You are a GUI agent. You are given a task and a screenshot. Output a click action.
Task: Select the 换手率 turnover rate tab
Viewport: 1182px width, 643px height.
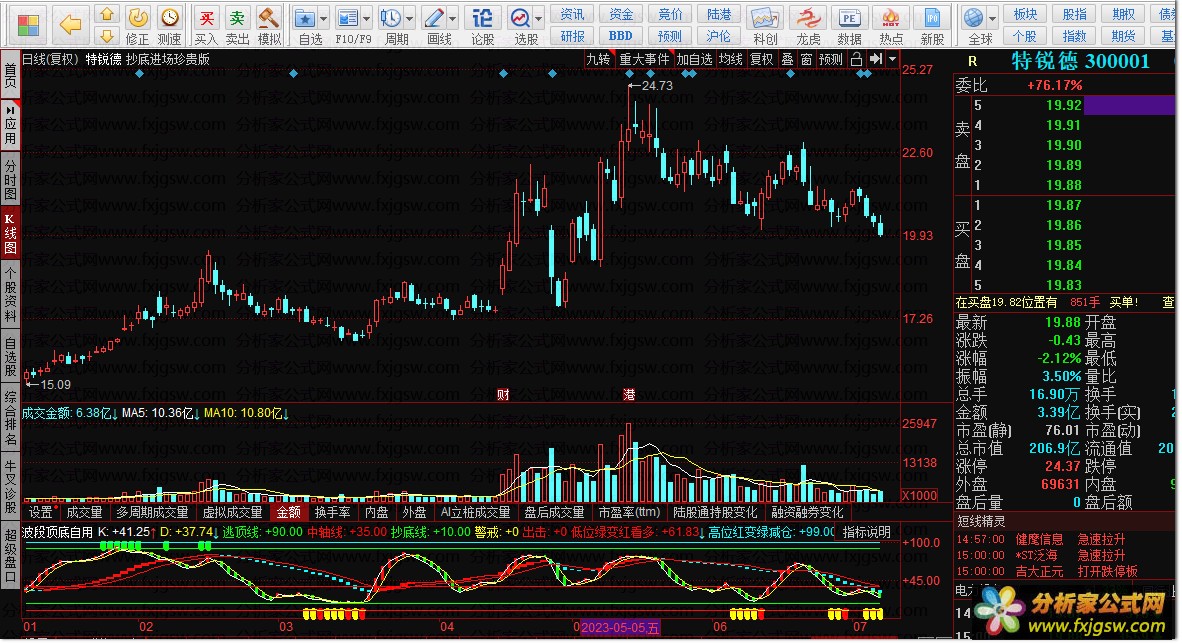(x=332, y=513)
